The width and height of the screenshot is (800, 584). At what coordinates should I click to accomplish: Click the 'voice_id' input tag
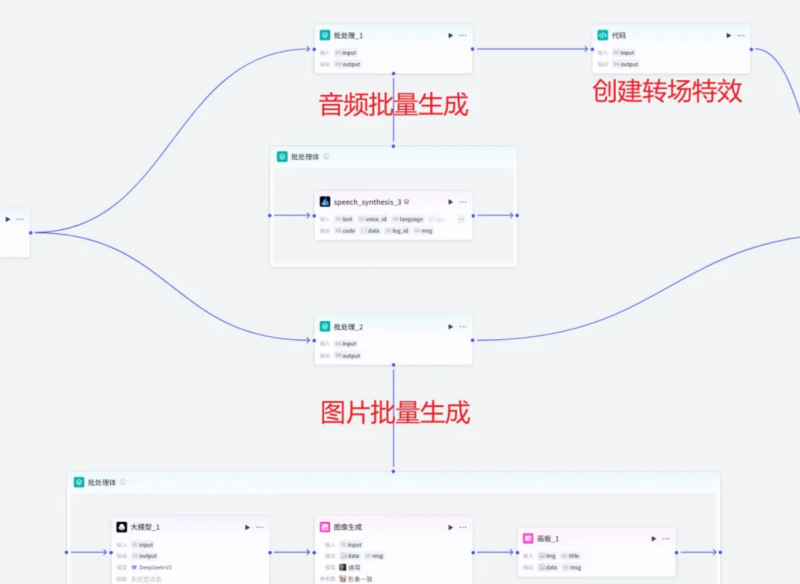pyautogui.click(x=373, y=219)
